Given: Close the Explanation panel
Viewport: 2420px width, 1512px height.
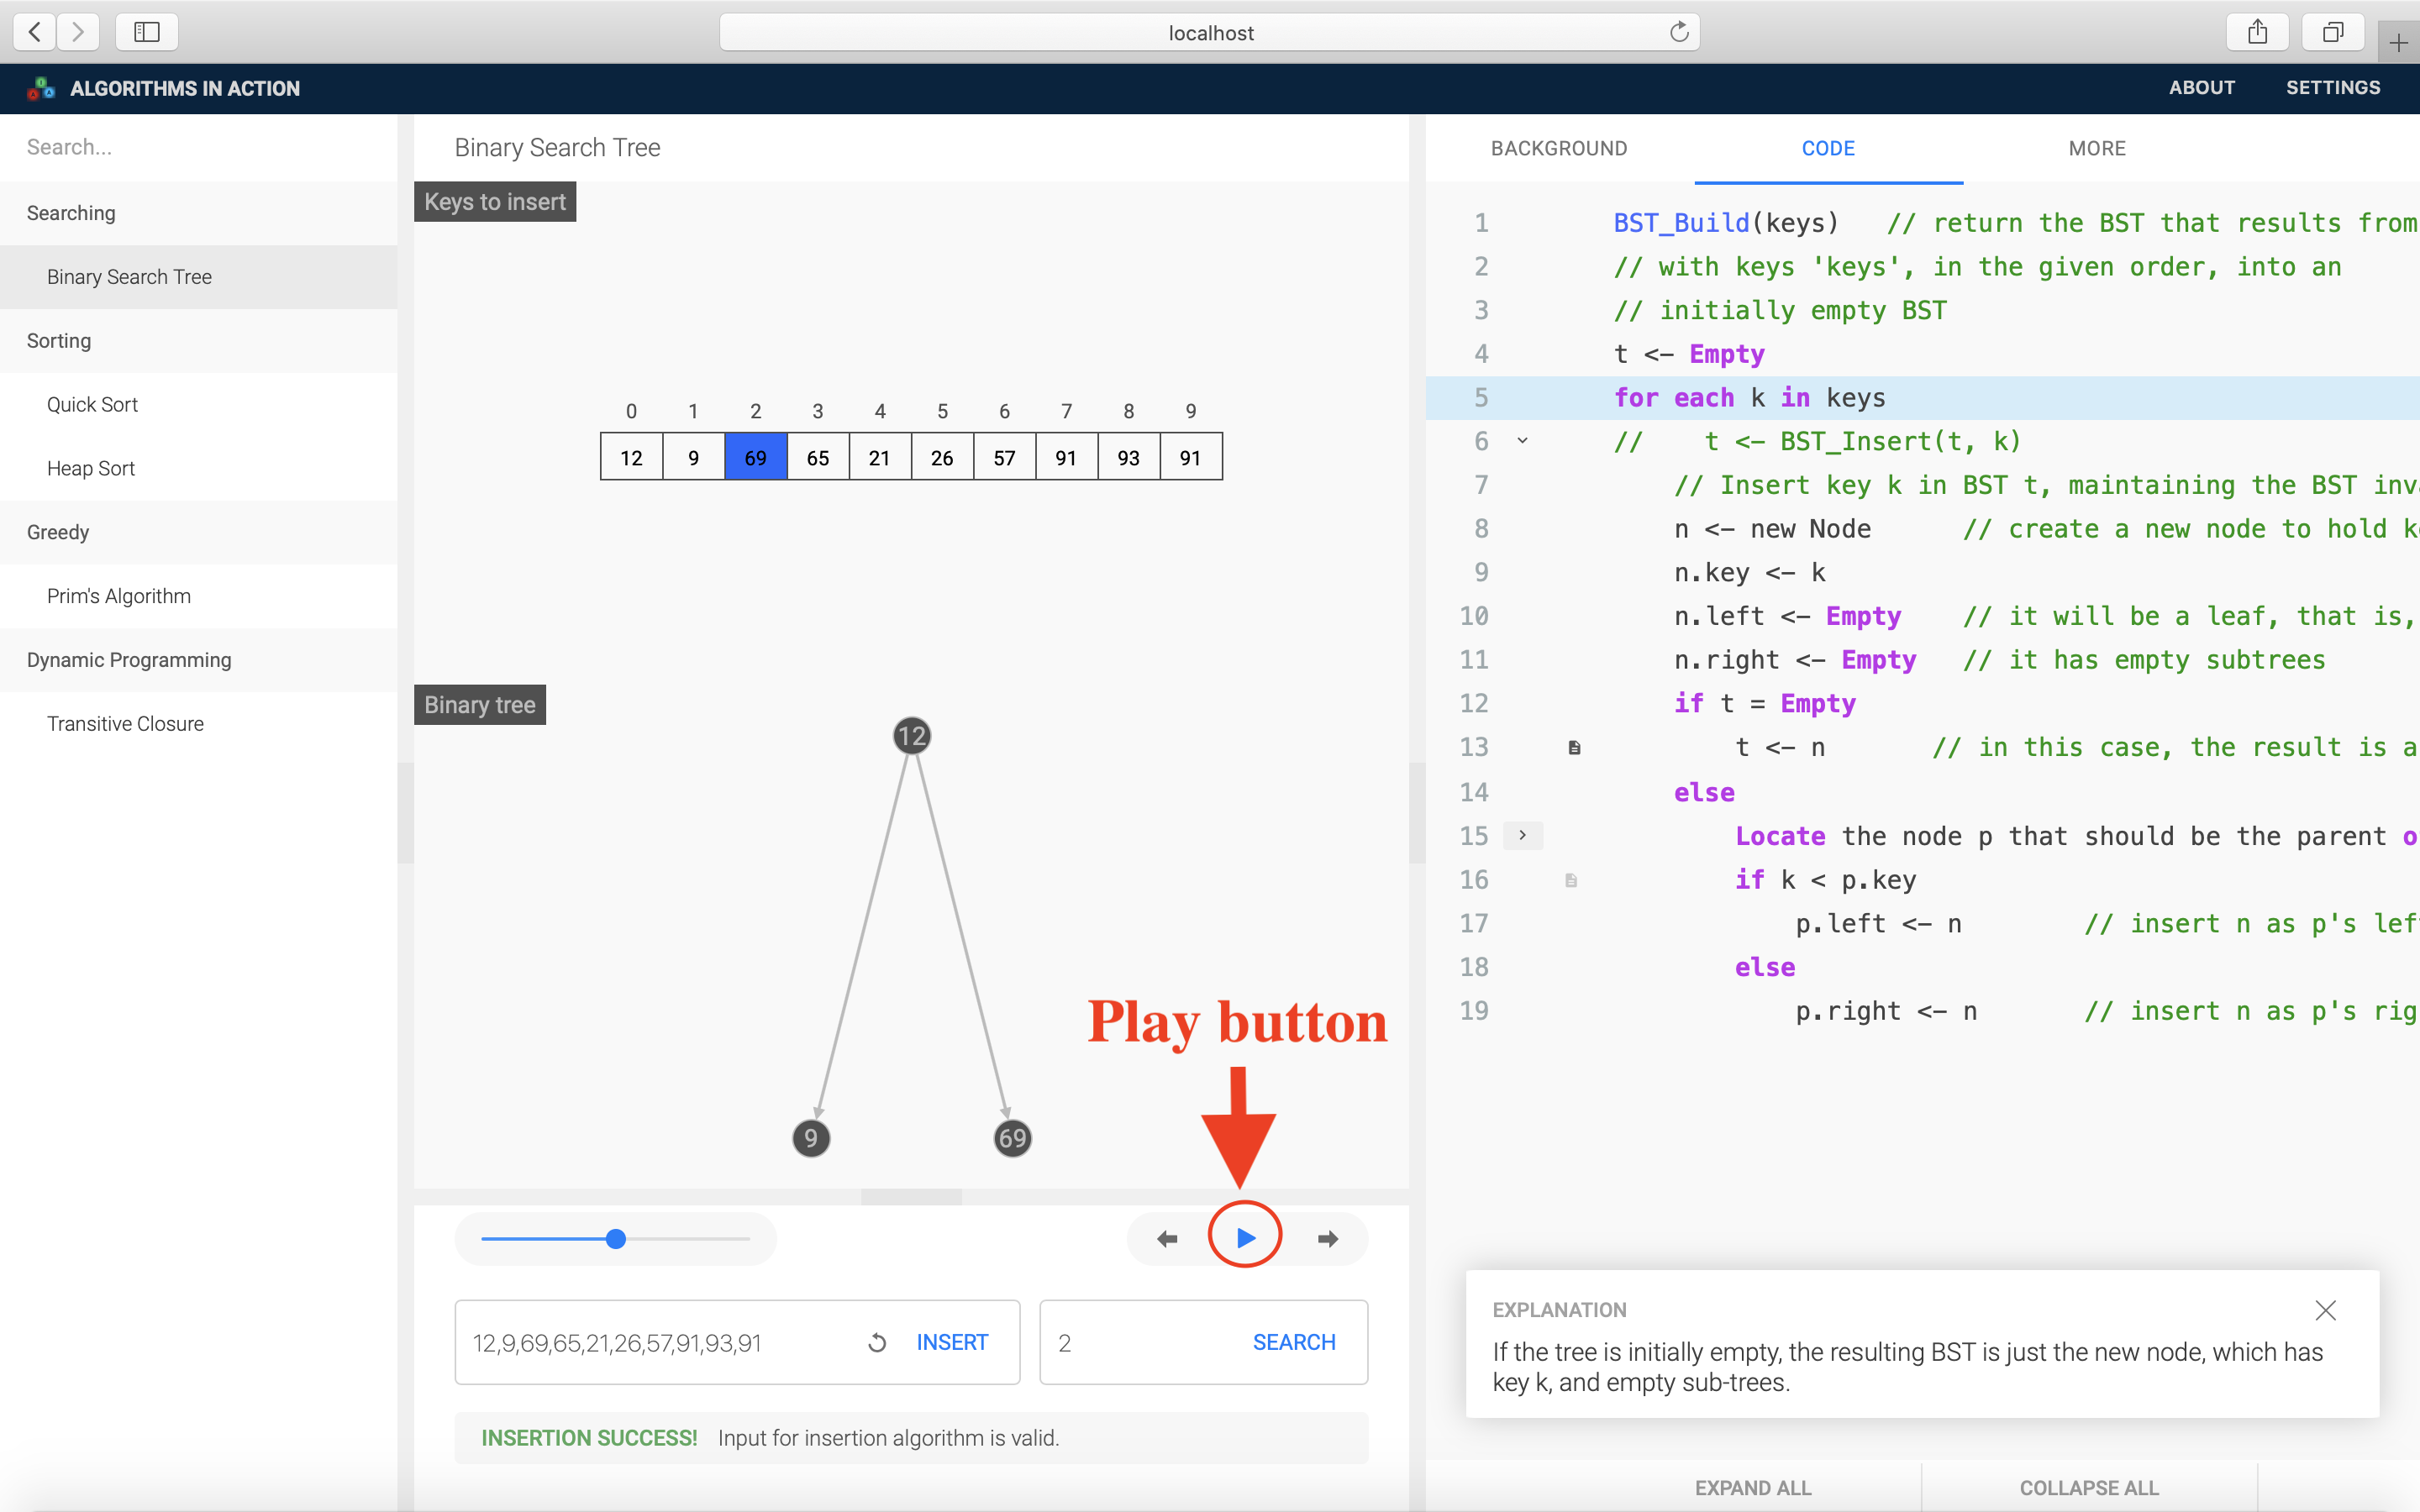Looking at the screenshot, I should click(x=2325, y=1310).
